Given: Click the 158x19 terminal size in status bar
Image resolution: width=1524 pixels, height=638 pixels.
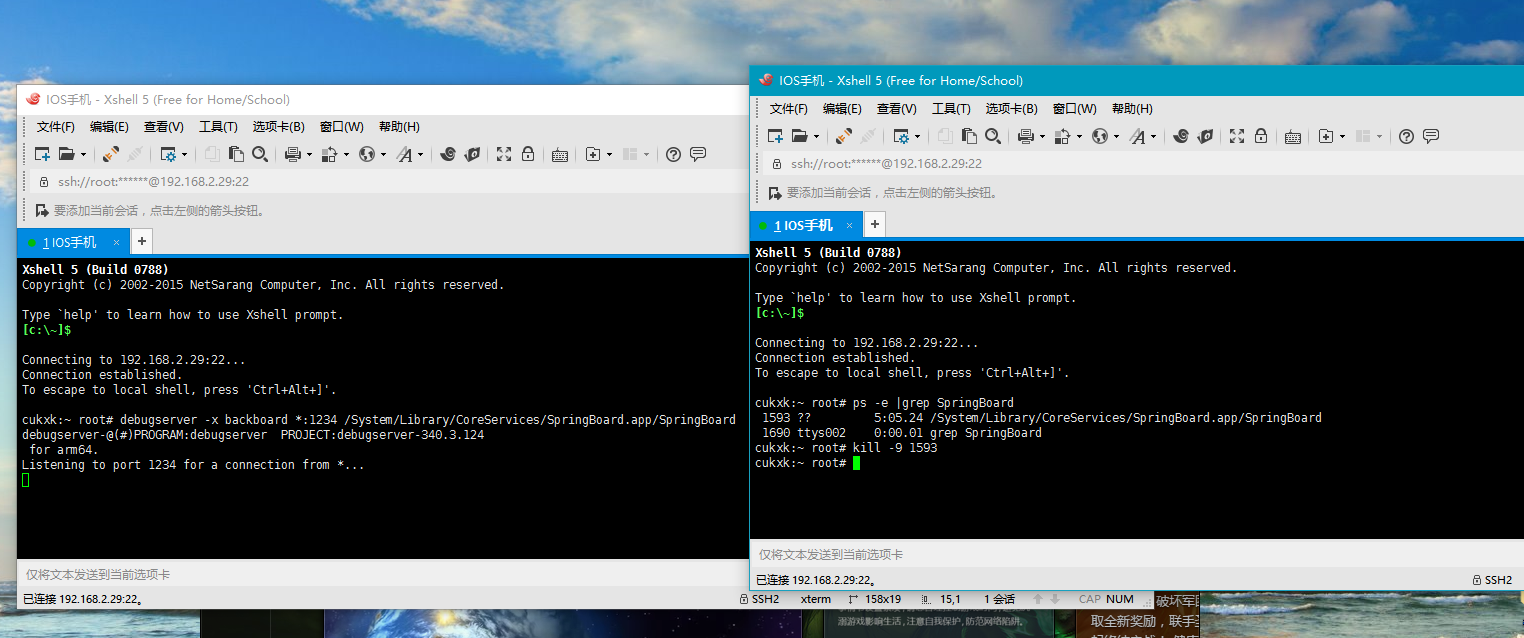Looking at the screenshot, I should tap(881, 599).
